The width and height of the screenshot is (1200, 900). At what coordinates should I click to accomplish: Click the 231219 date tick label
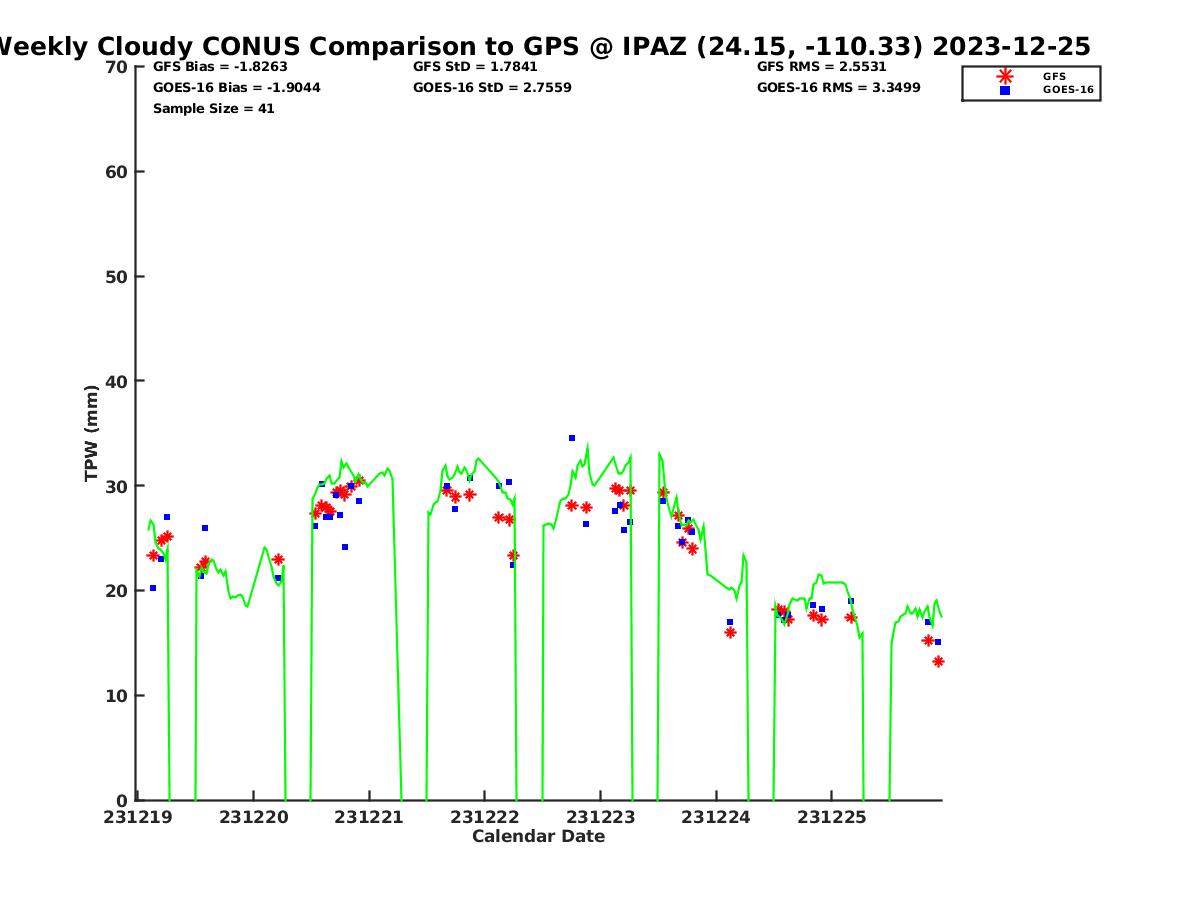[x=138, y=817]
